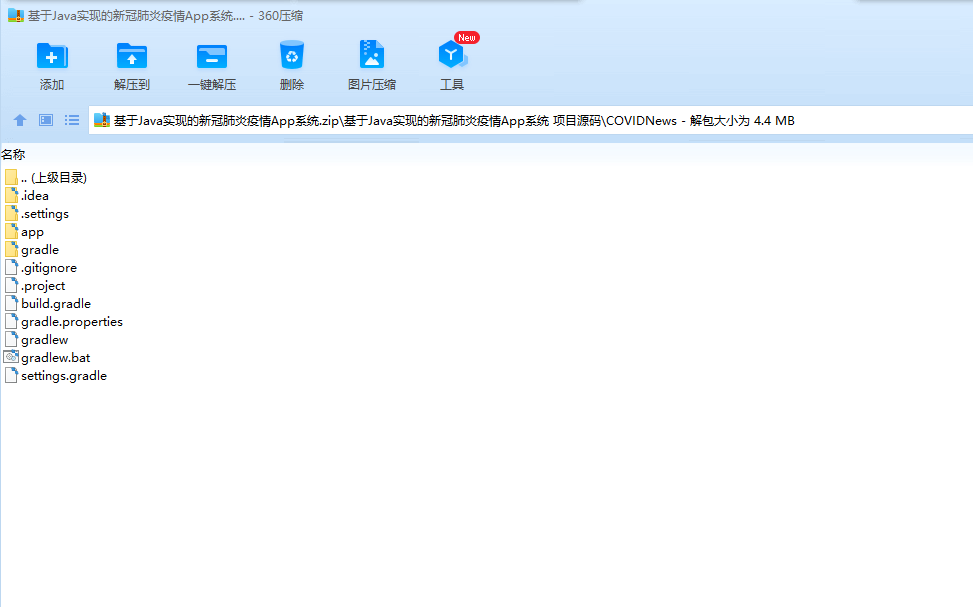Click the .settings folder icon
The width and height of the screenshot is (973, 607).
(11, 214)
